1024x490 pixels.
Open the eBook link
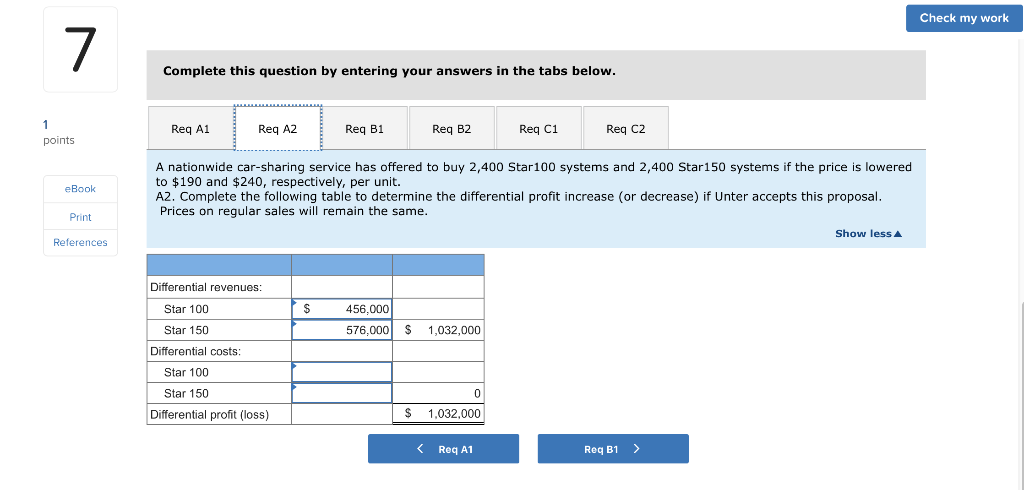pyautogui.click(x=80, y=189)
